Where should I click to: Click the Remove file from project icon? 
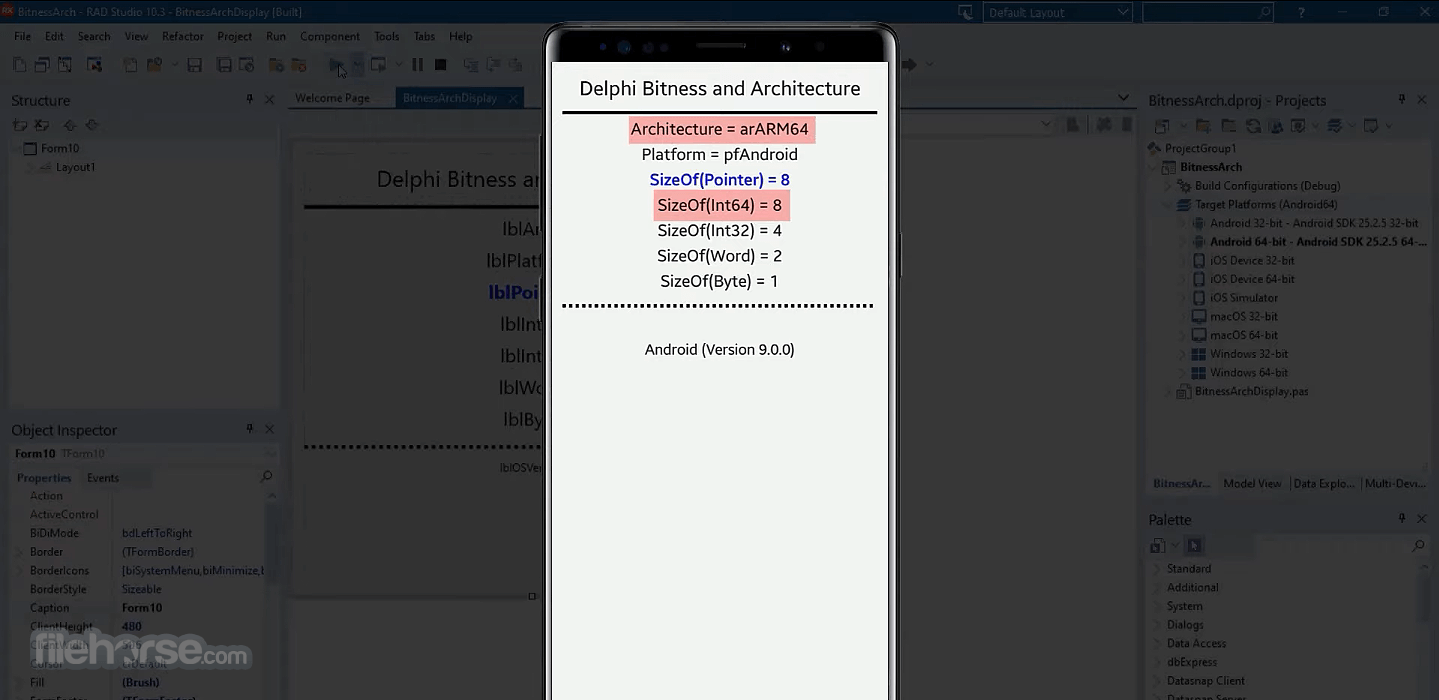[x=299, y=65]
